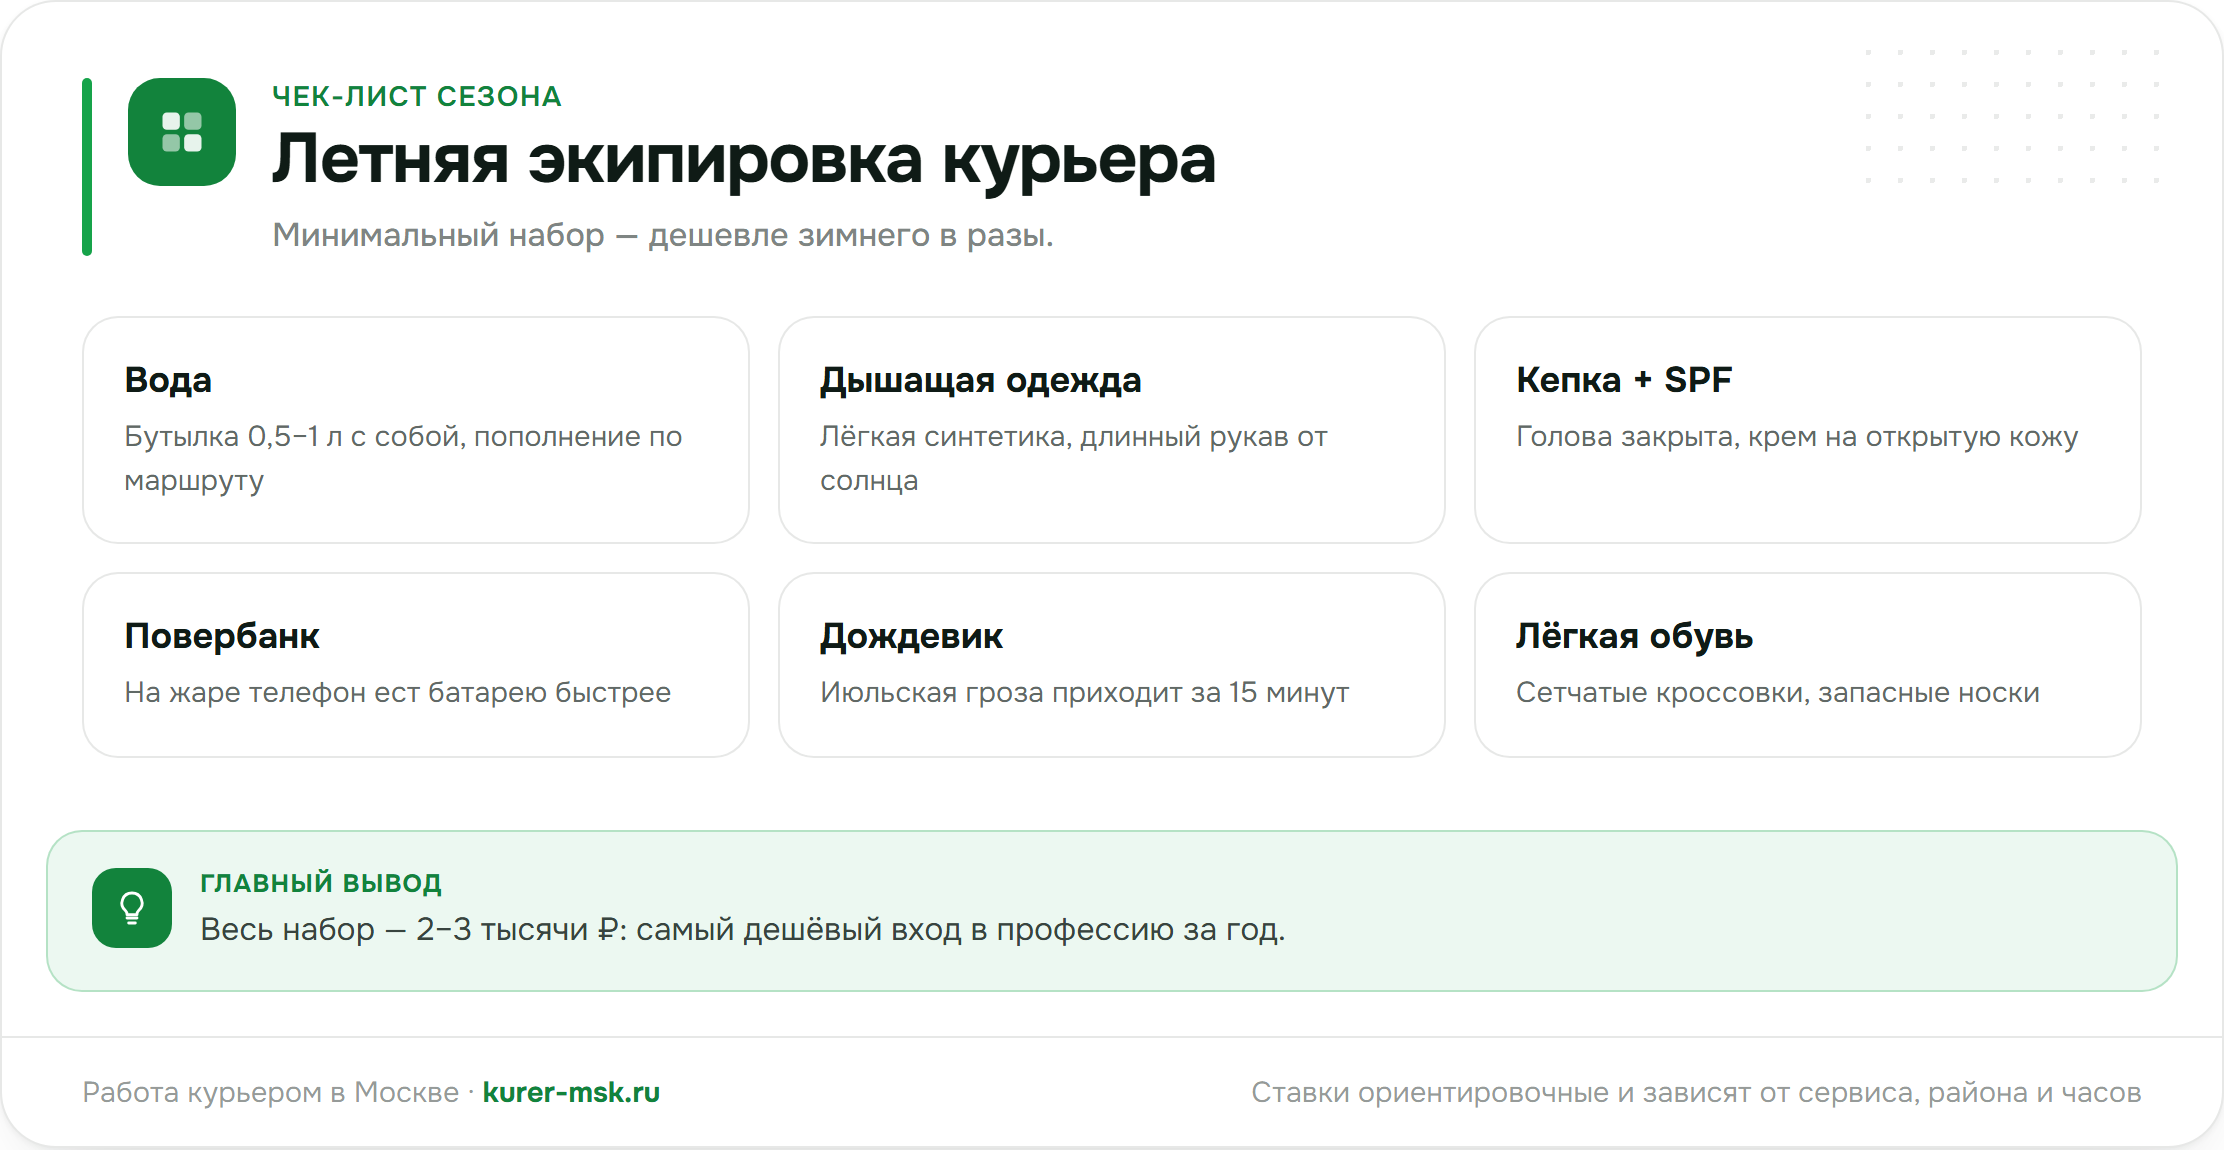Select the "Вода" card heading

[x=168, y=380]
